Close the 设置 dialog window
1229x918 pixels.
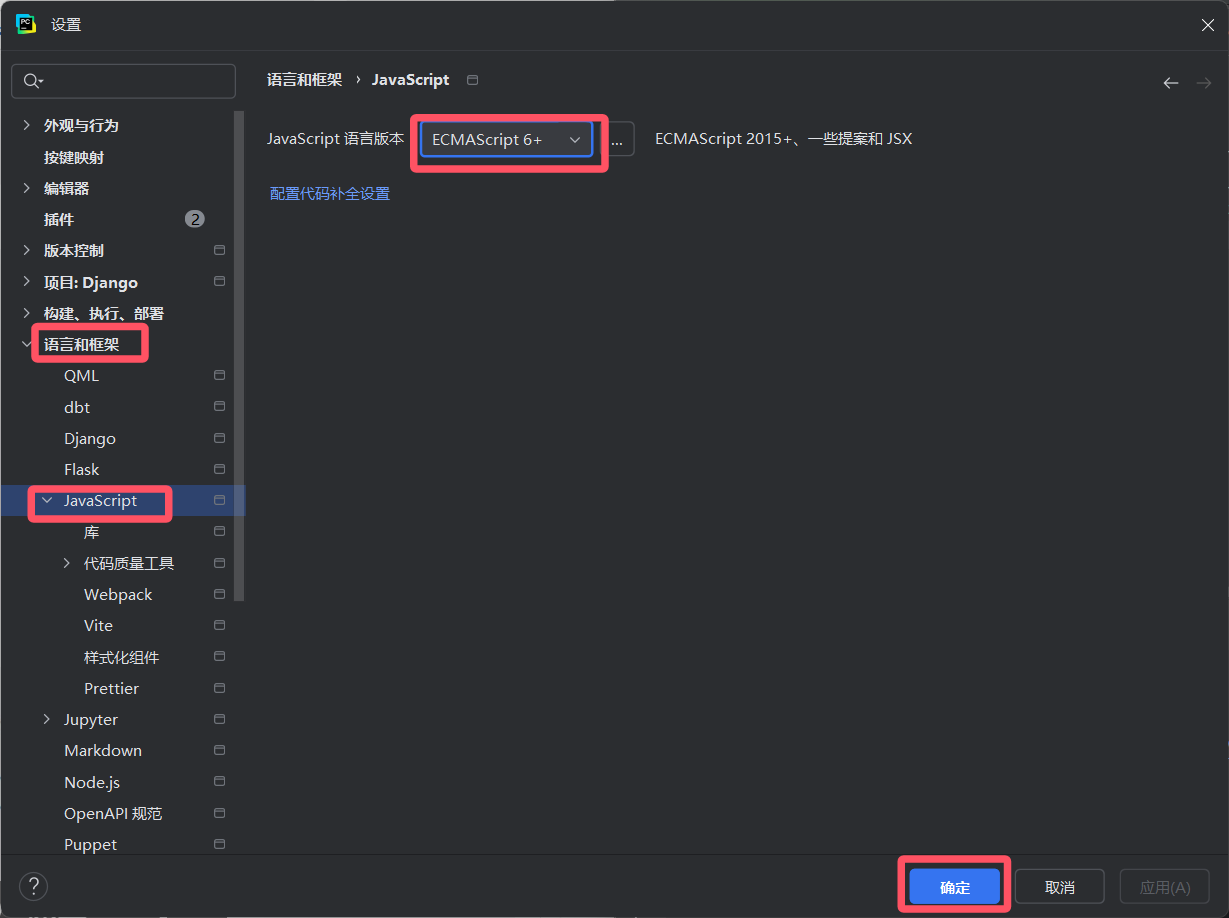(1207, 25)
